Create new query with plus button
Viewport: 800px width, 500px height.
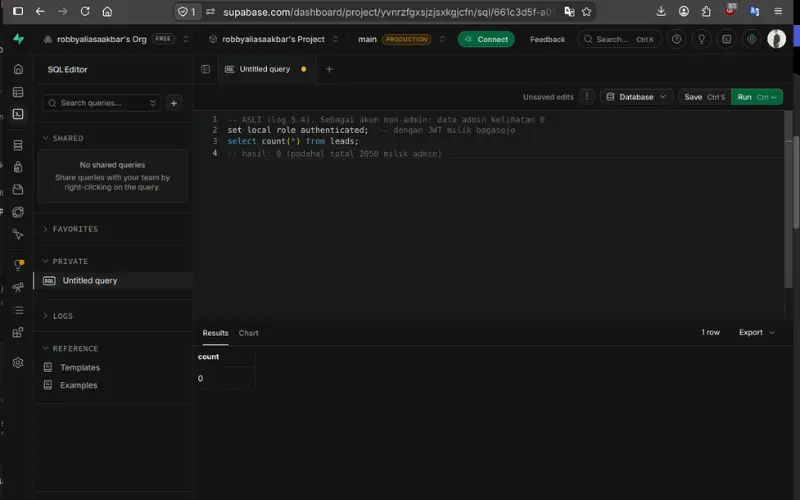pos(173,103)
